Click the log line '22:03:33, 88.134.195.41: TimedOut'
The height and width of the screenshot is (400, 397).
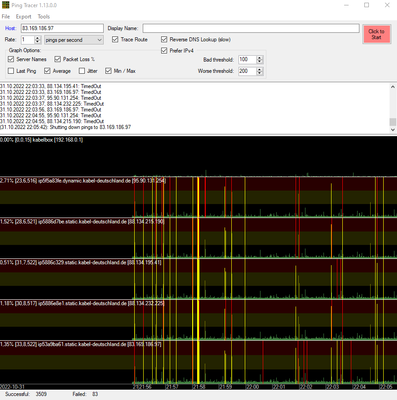pyautogui.click(x=50, y=86)
